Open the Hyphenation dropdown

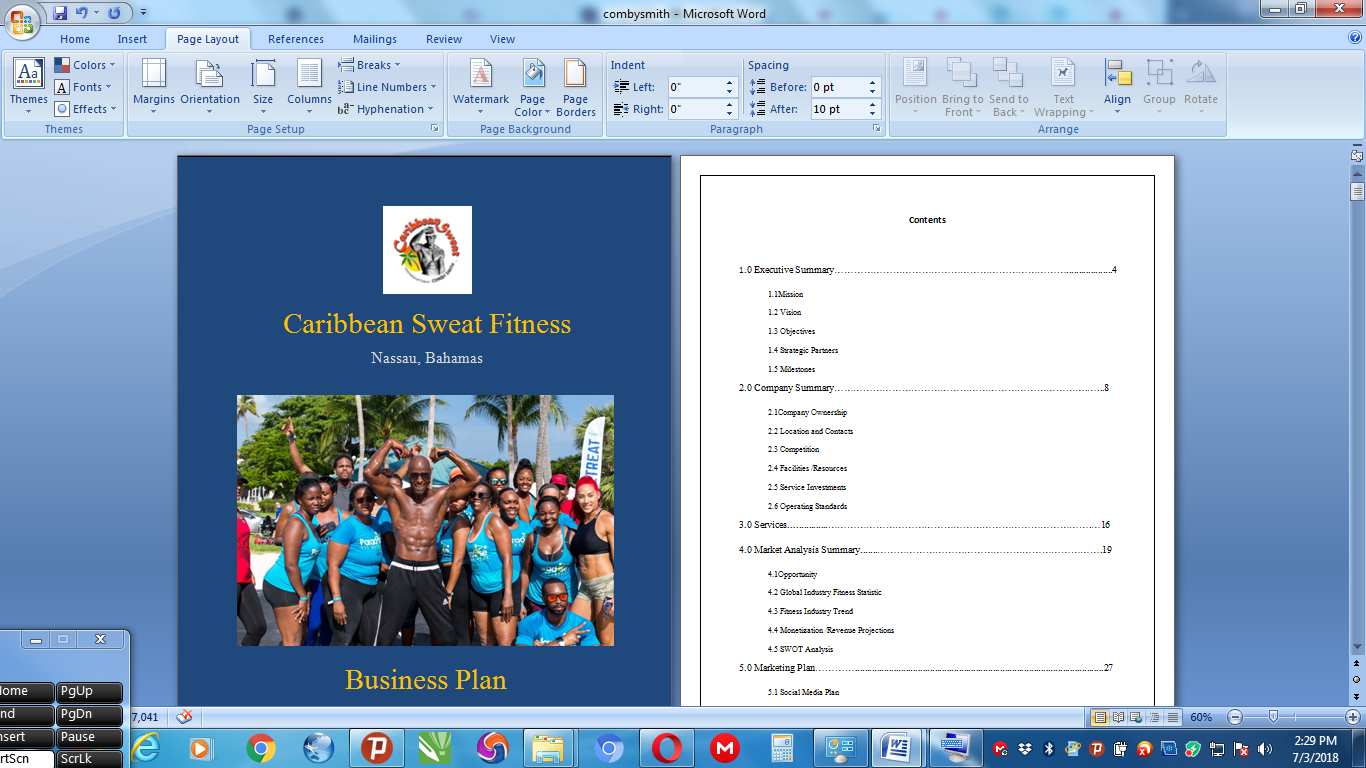(386, 109)
